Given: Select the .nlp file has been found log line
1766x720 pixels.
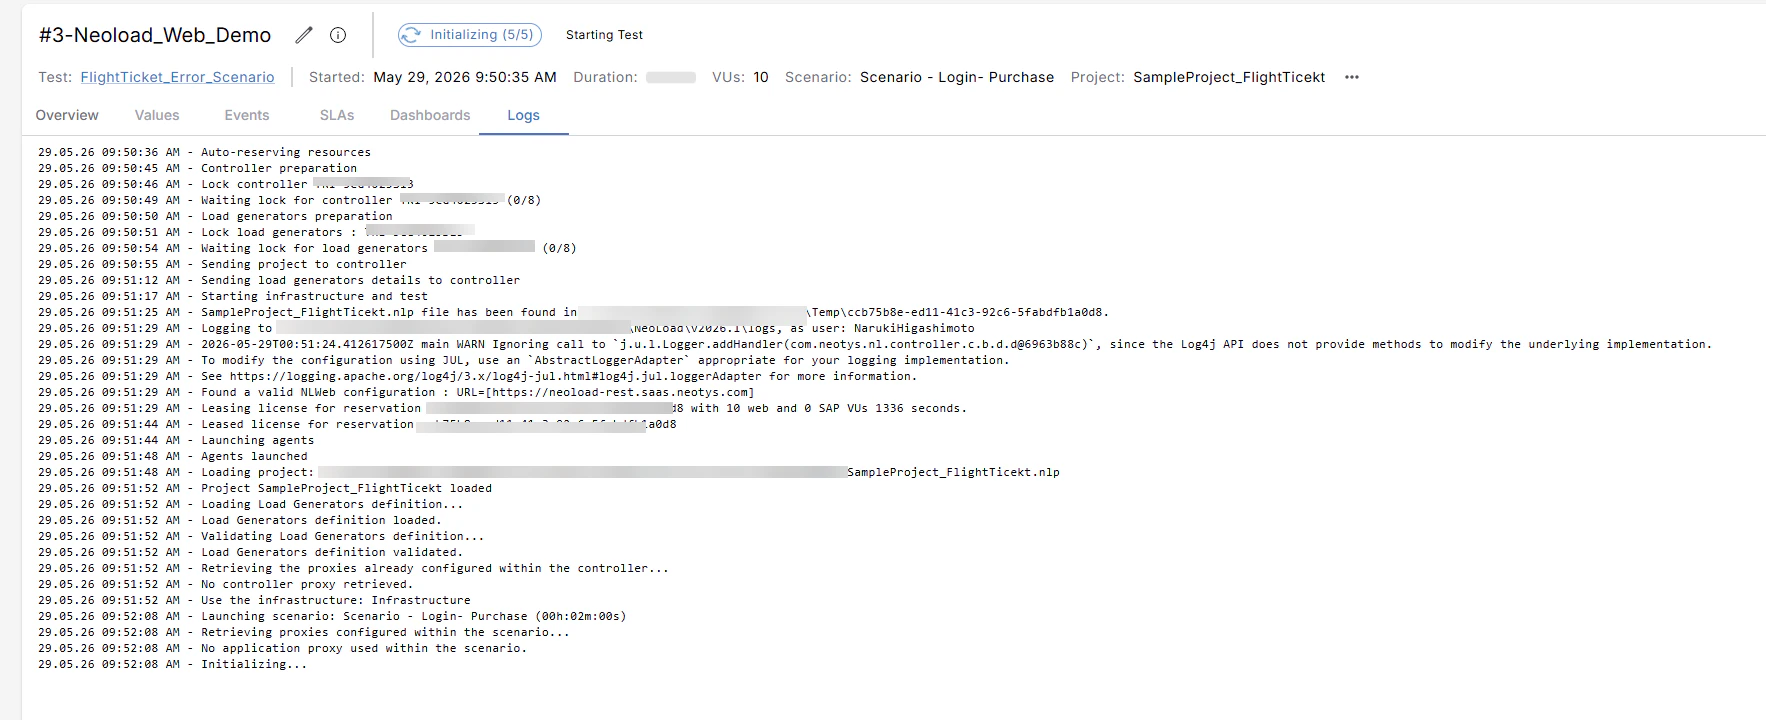Looking at the screenshot, I should [x=573, y=312].
